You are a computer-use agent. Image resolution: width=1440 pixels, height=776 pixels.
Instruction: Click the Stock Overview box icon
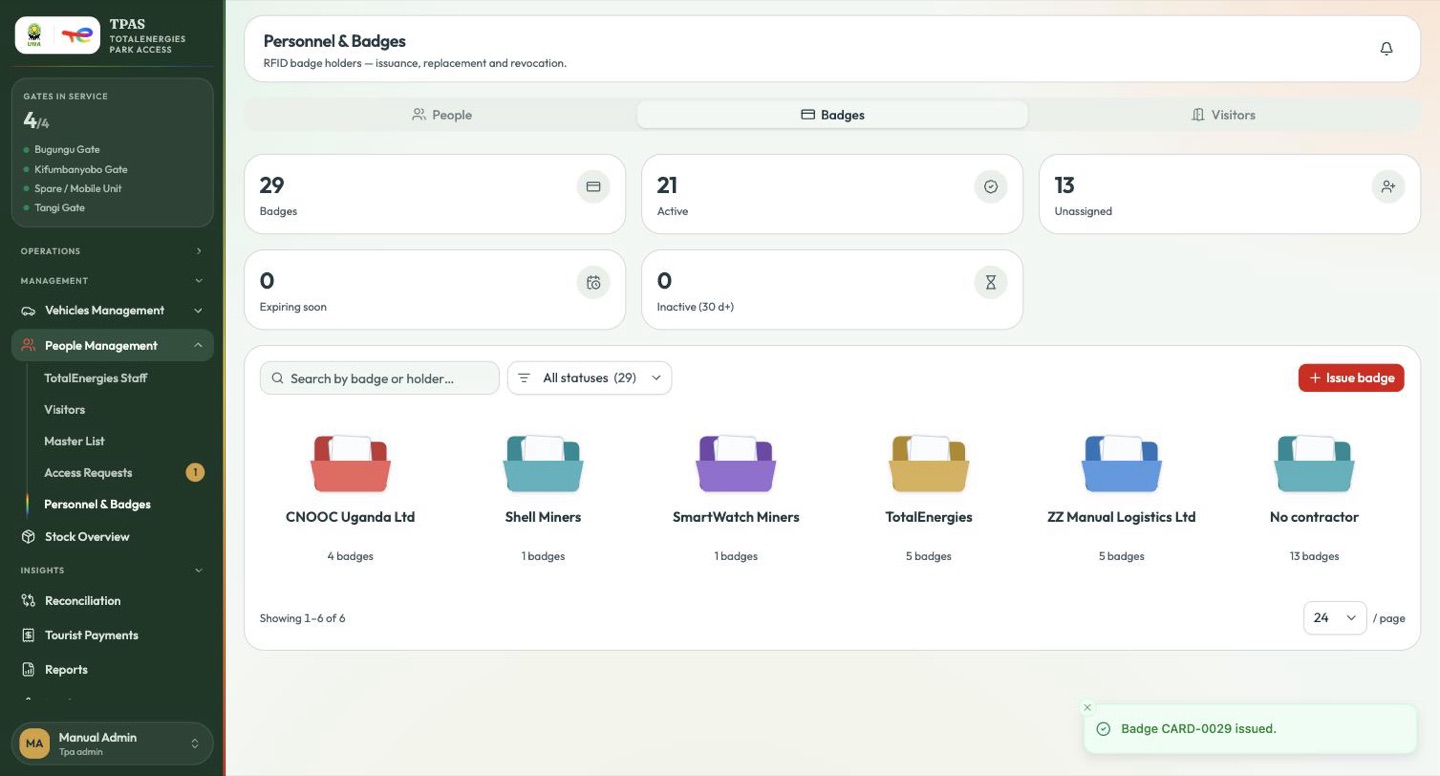(x=29, y=537)
